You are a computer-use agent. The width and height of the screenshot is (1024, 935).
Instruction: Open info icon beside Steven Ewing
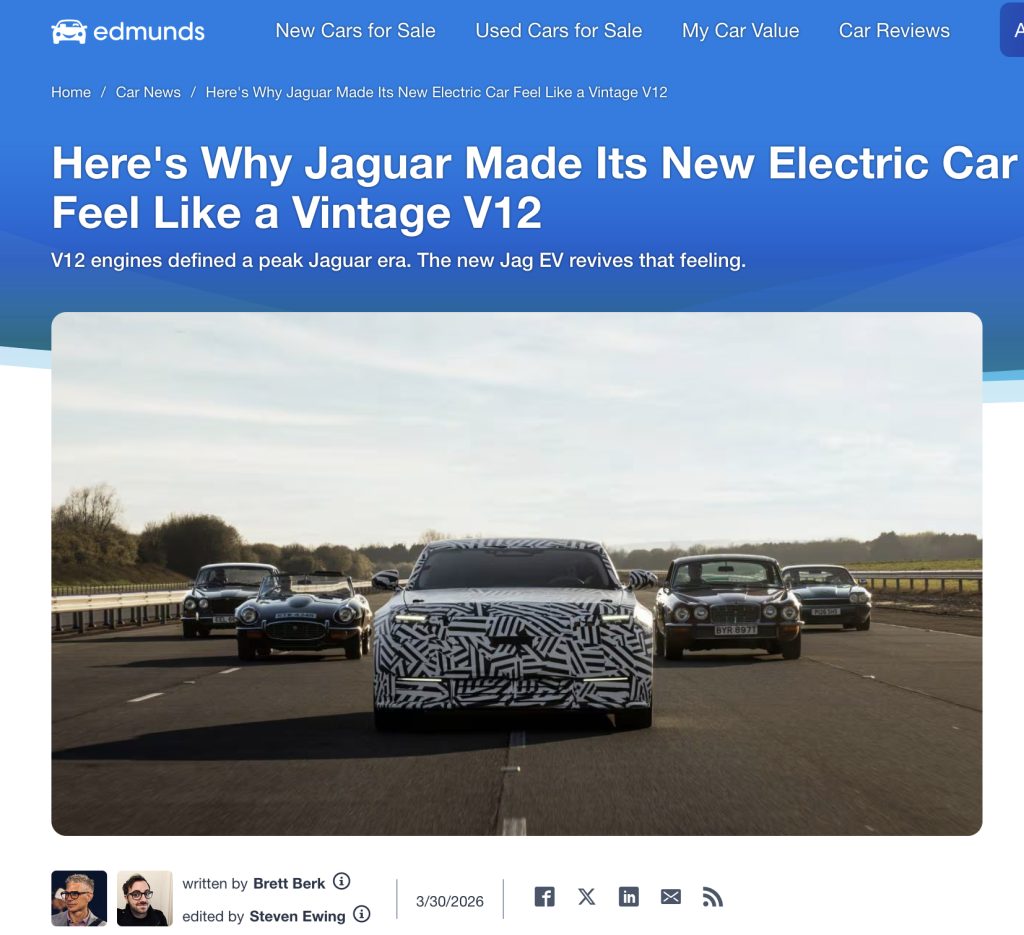[x=362, y=914]
